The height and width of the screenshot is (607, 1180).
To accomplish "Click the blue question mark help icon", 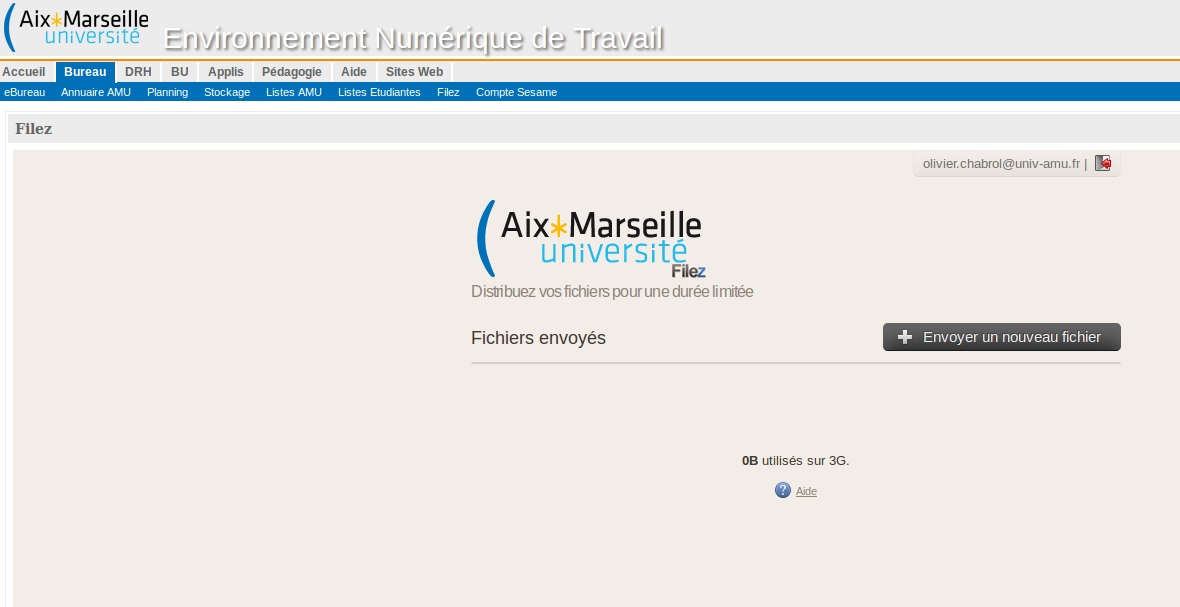I will (783, 490).
